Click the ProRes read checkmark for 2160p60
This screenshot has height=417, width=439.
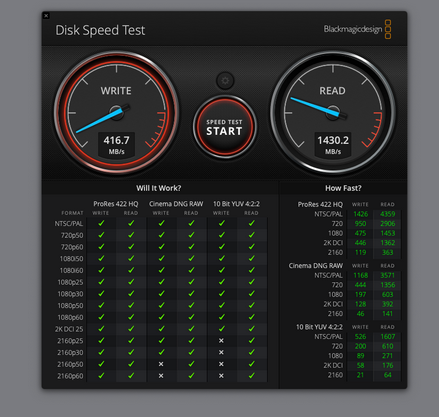131,376
